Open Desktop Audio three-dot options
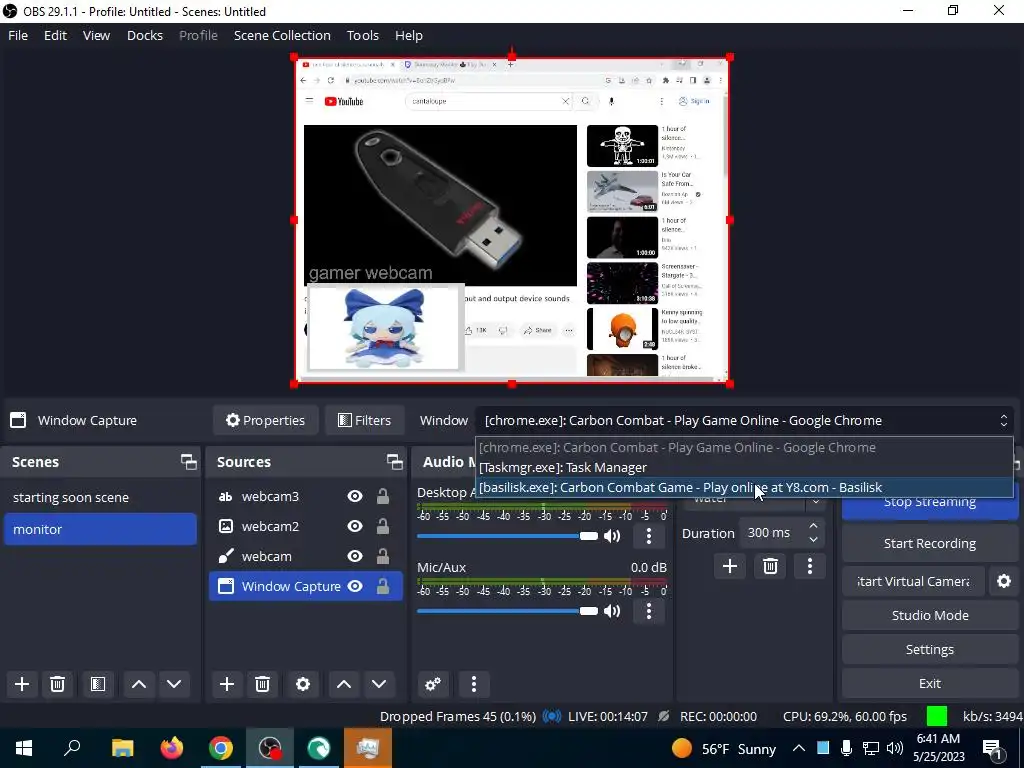 tap(648, 536)
